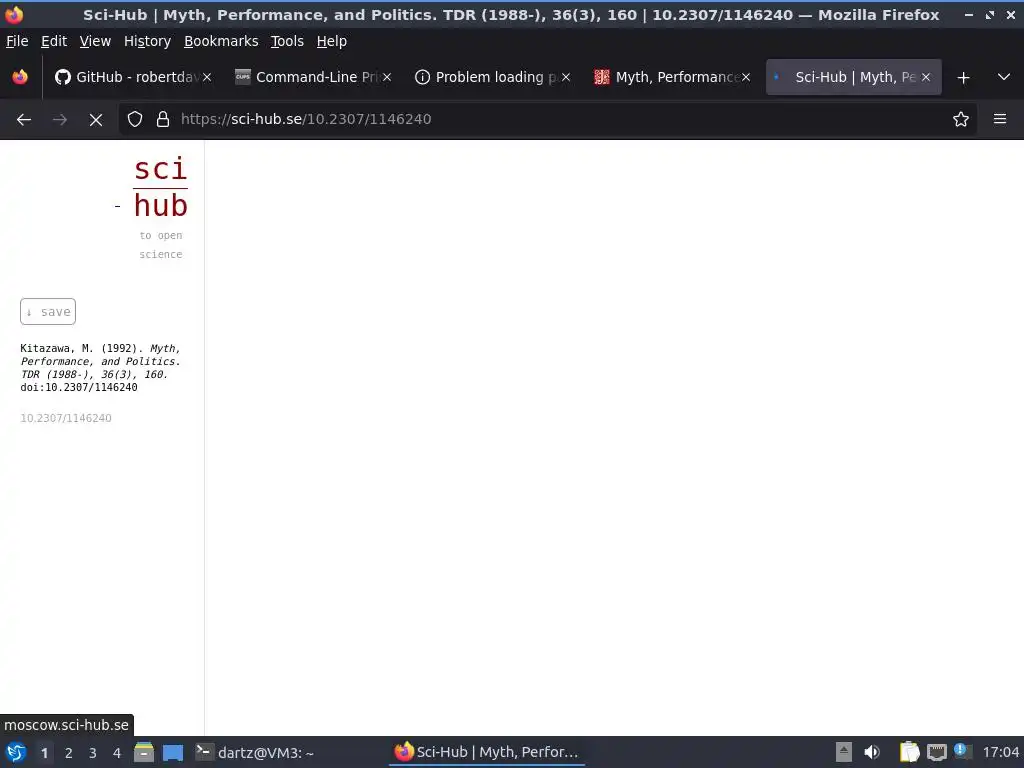The width and height of the screenshot is (1024, 768).
Task: Minimize the Firefox window
Action: tap(968, 14)
